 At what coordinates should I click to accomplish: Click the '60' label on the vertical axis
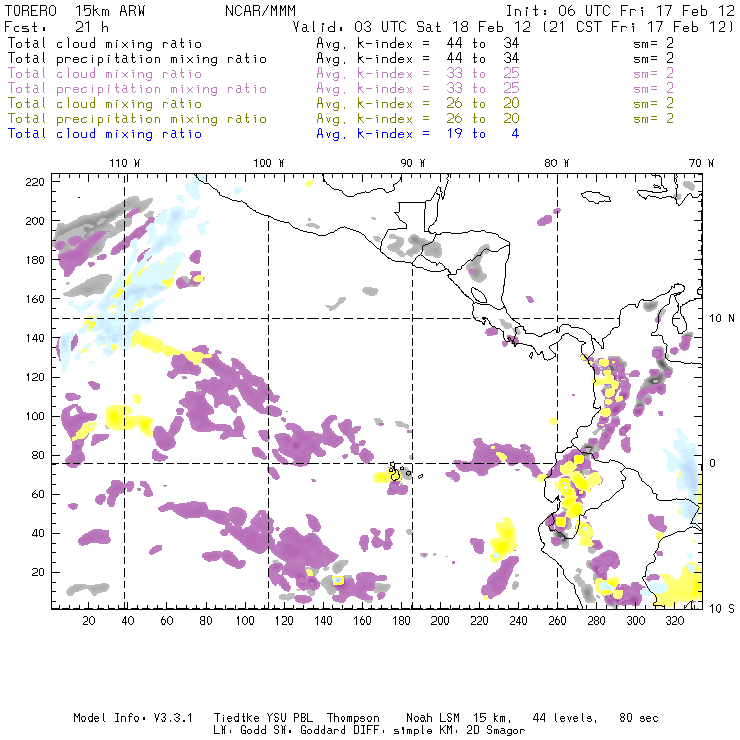point(38,495)
